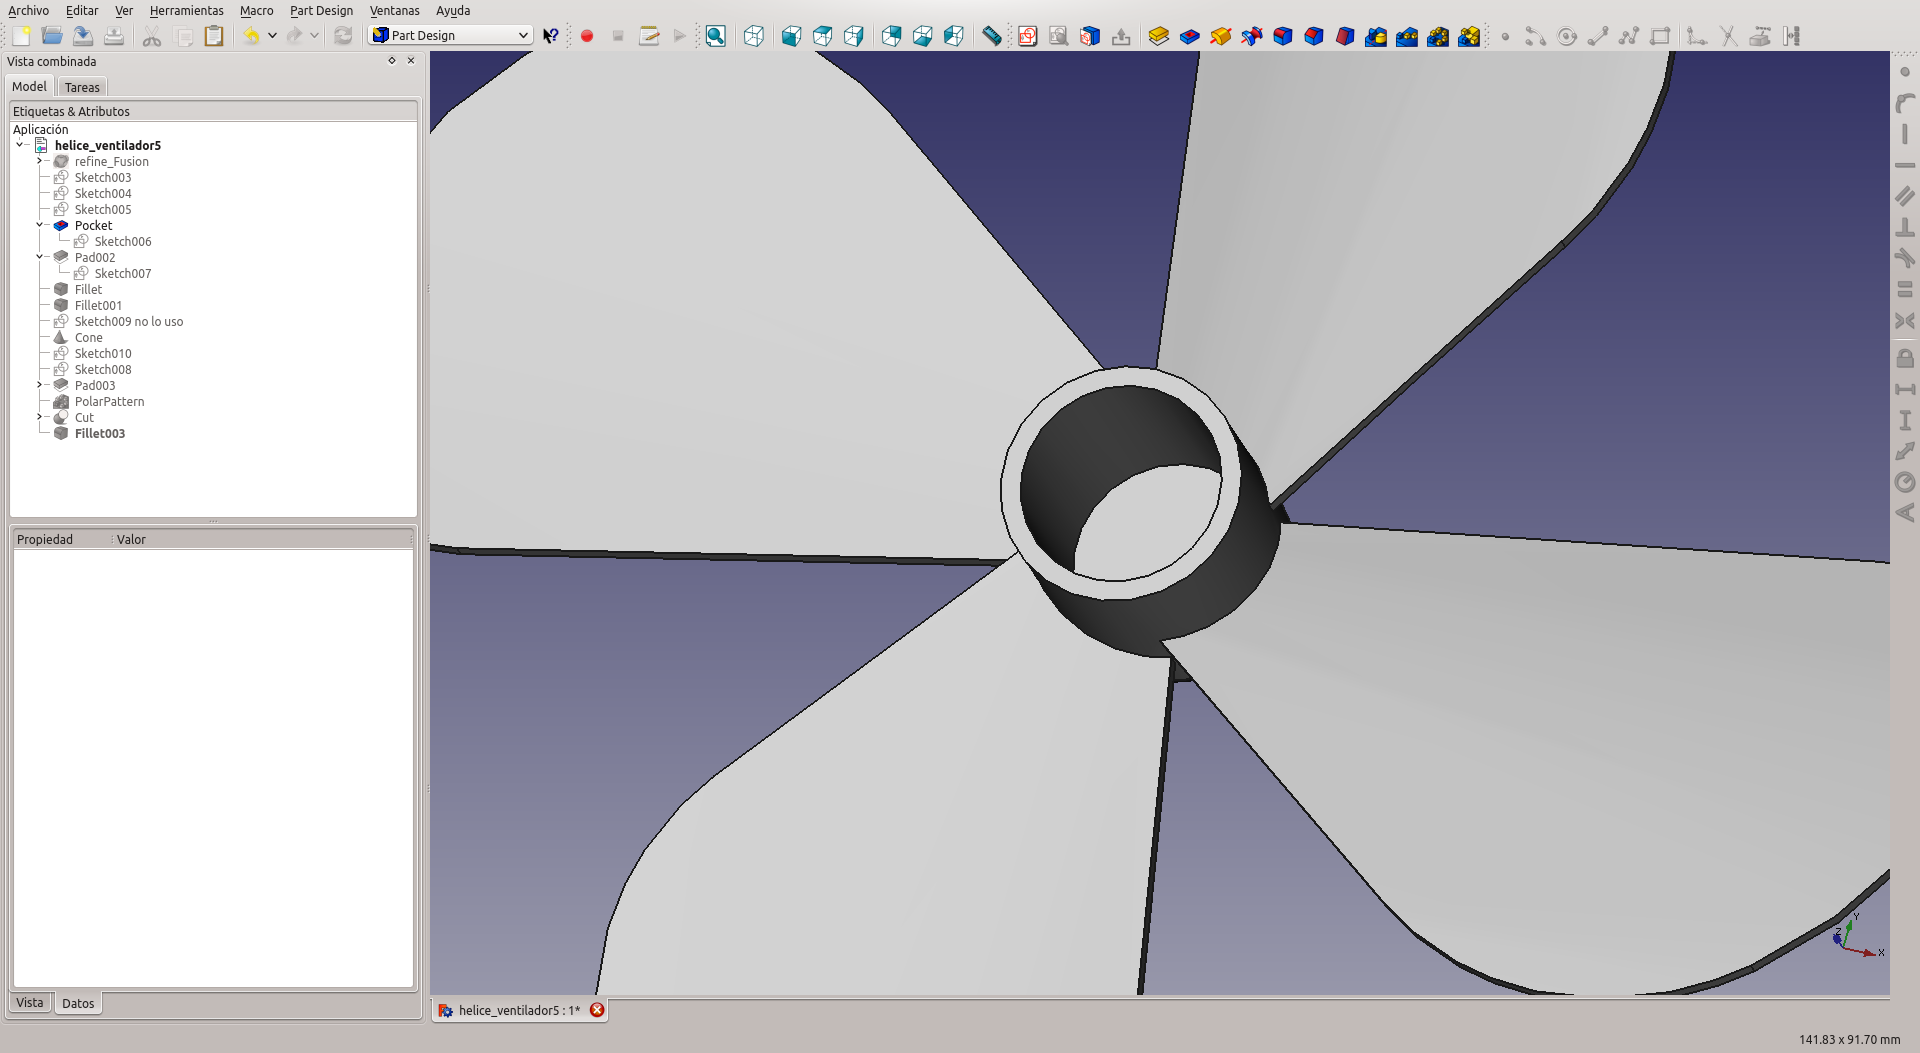Click the Revolution tool icon
The height and width of the screenshot is (1053, 1920).
[x=1221, y=36]
